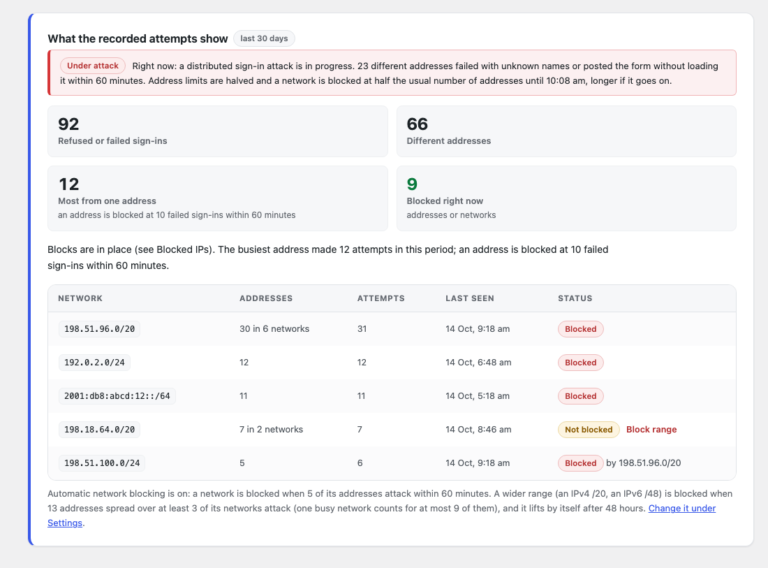Click the LAST SEEN column header

click(x=470, y=298)
